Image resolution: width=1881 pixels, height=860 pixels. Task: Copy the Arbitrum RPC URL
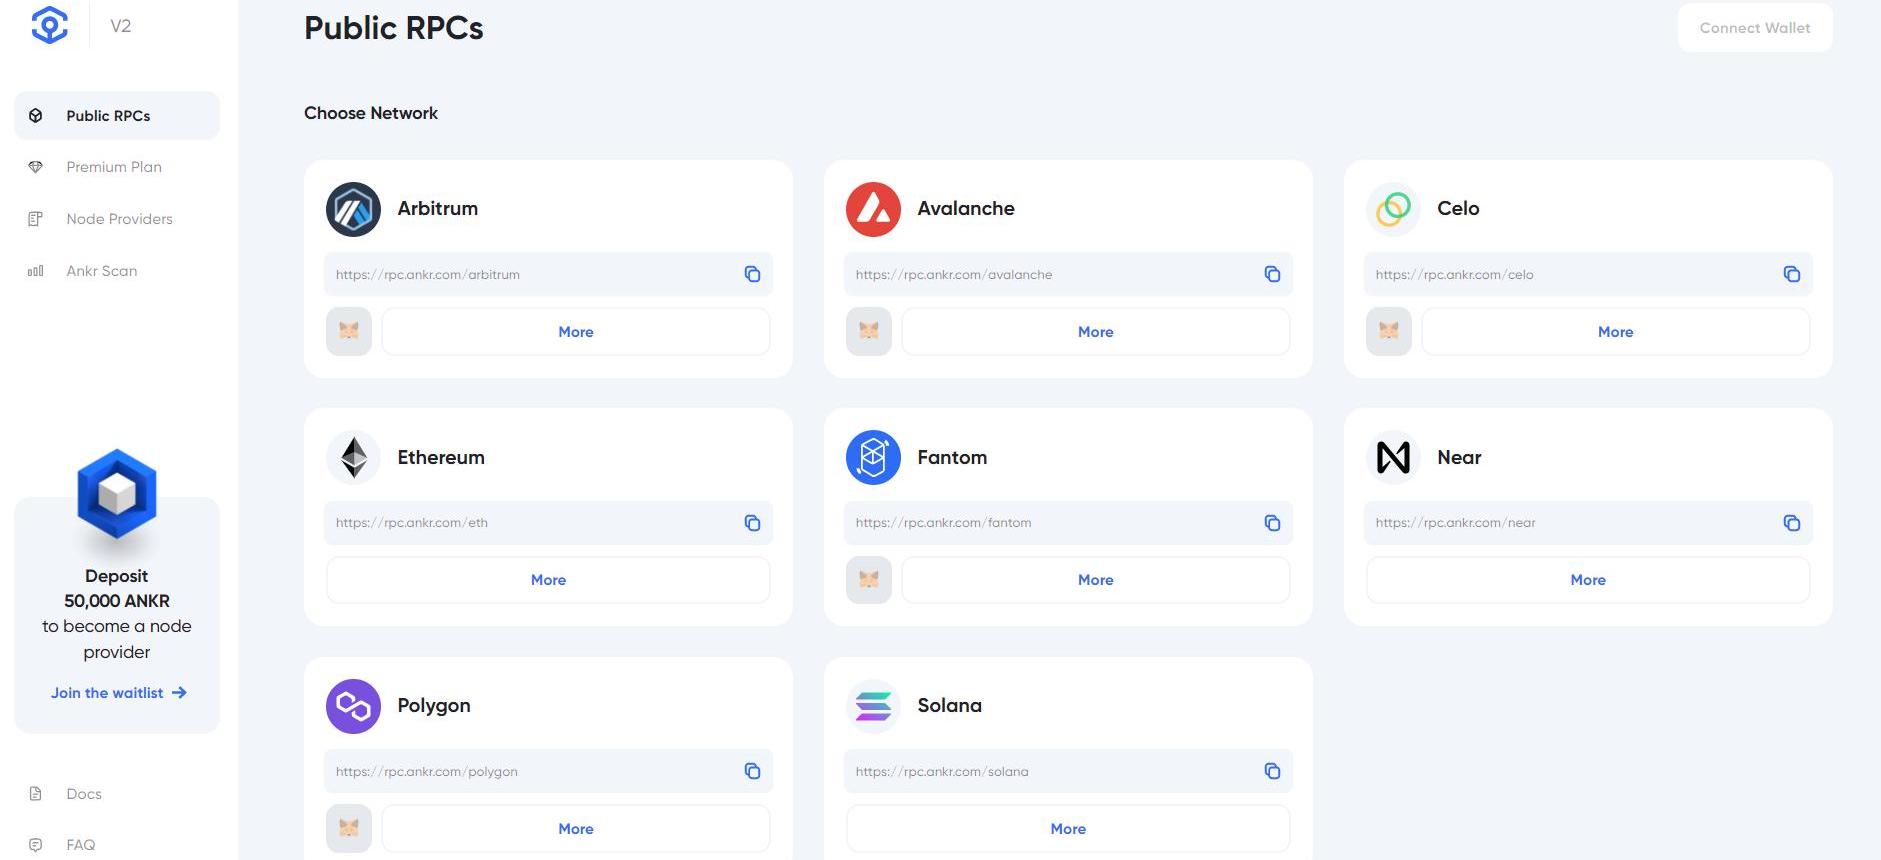[752, 274]
